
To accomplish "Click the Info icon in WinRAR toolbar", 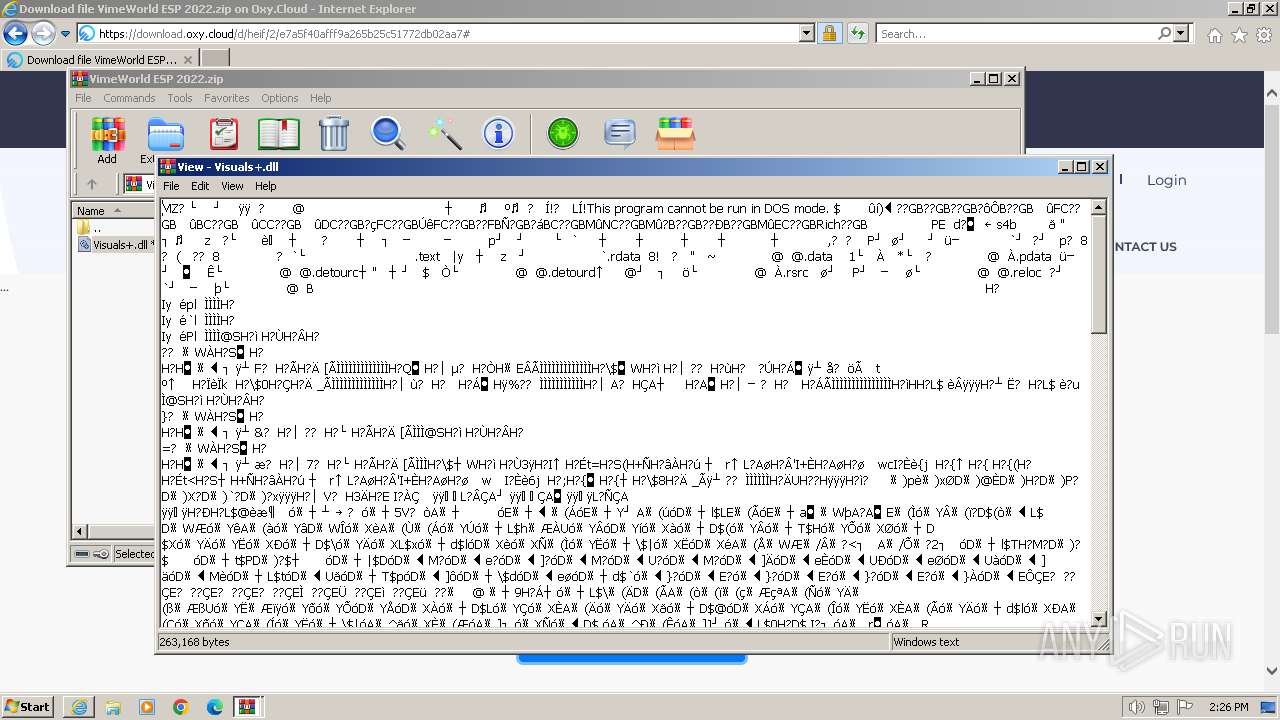I will pyautogui.click(x=498, y=134).
